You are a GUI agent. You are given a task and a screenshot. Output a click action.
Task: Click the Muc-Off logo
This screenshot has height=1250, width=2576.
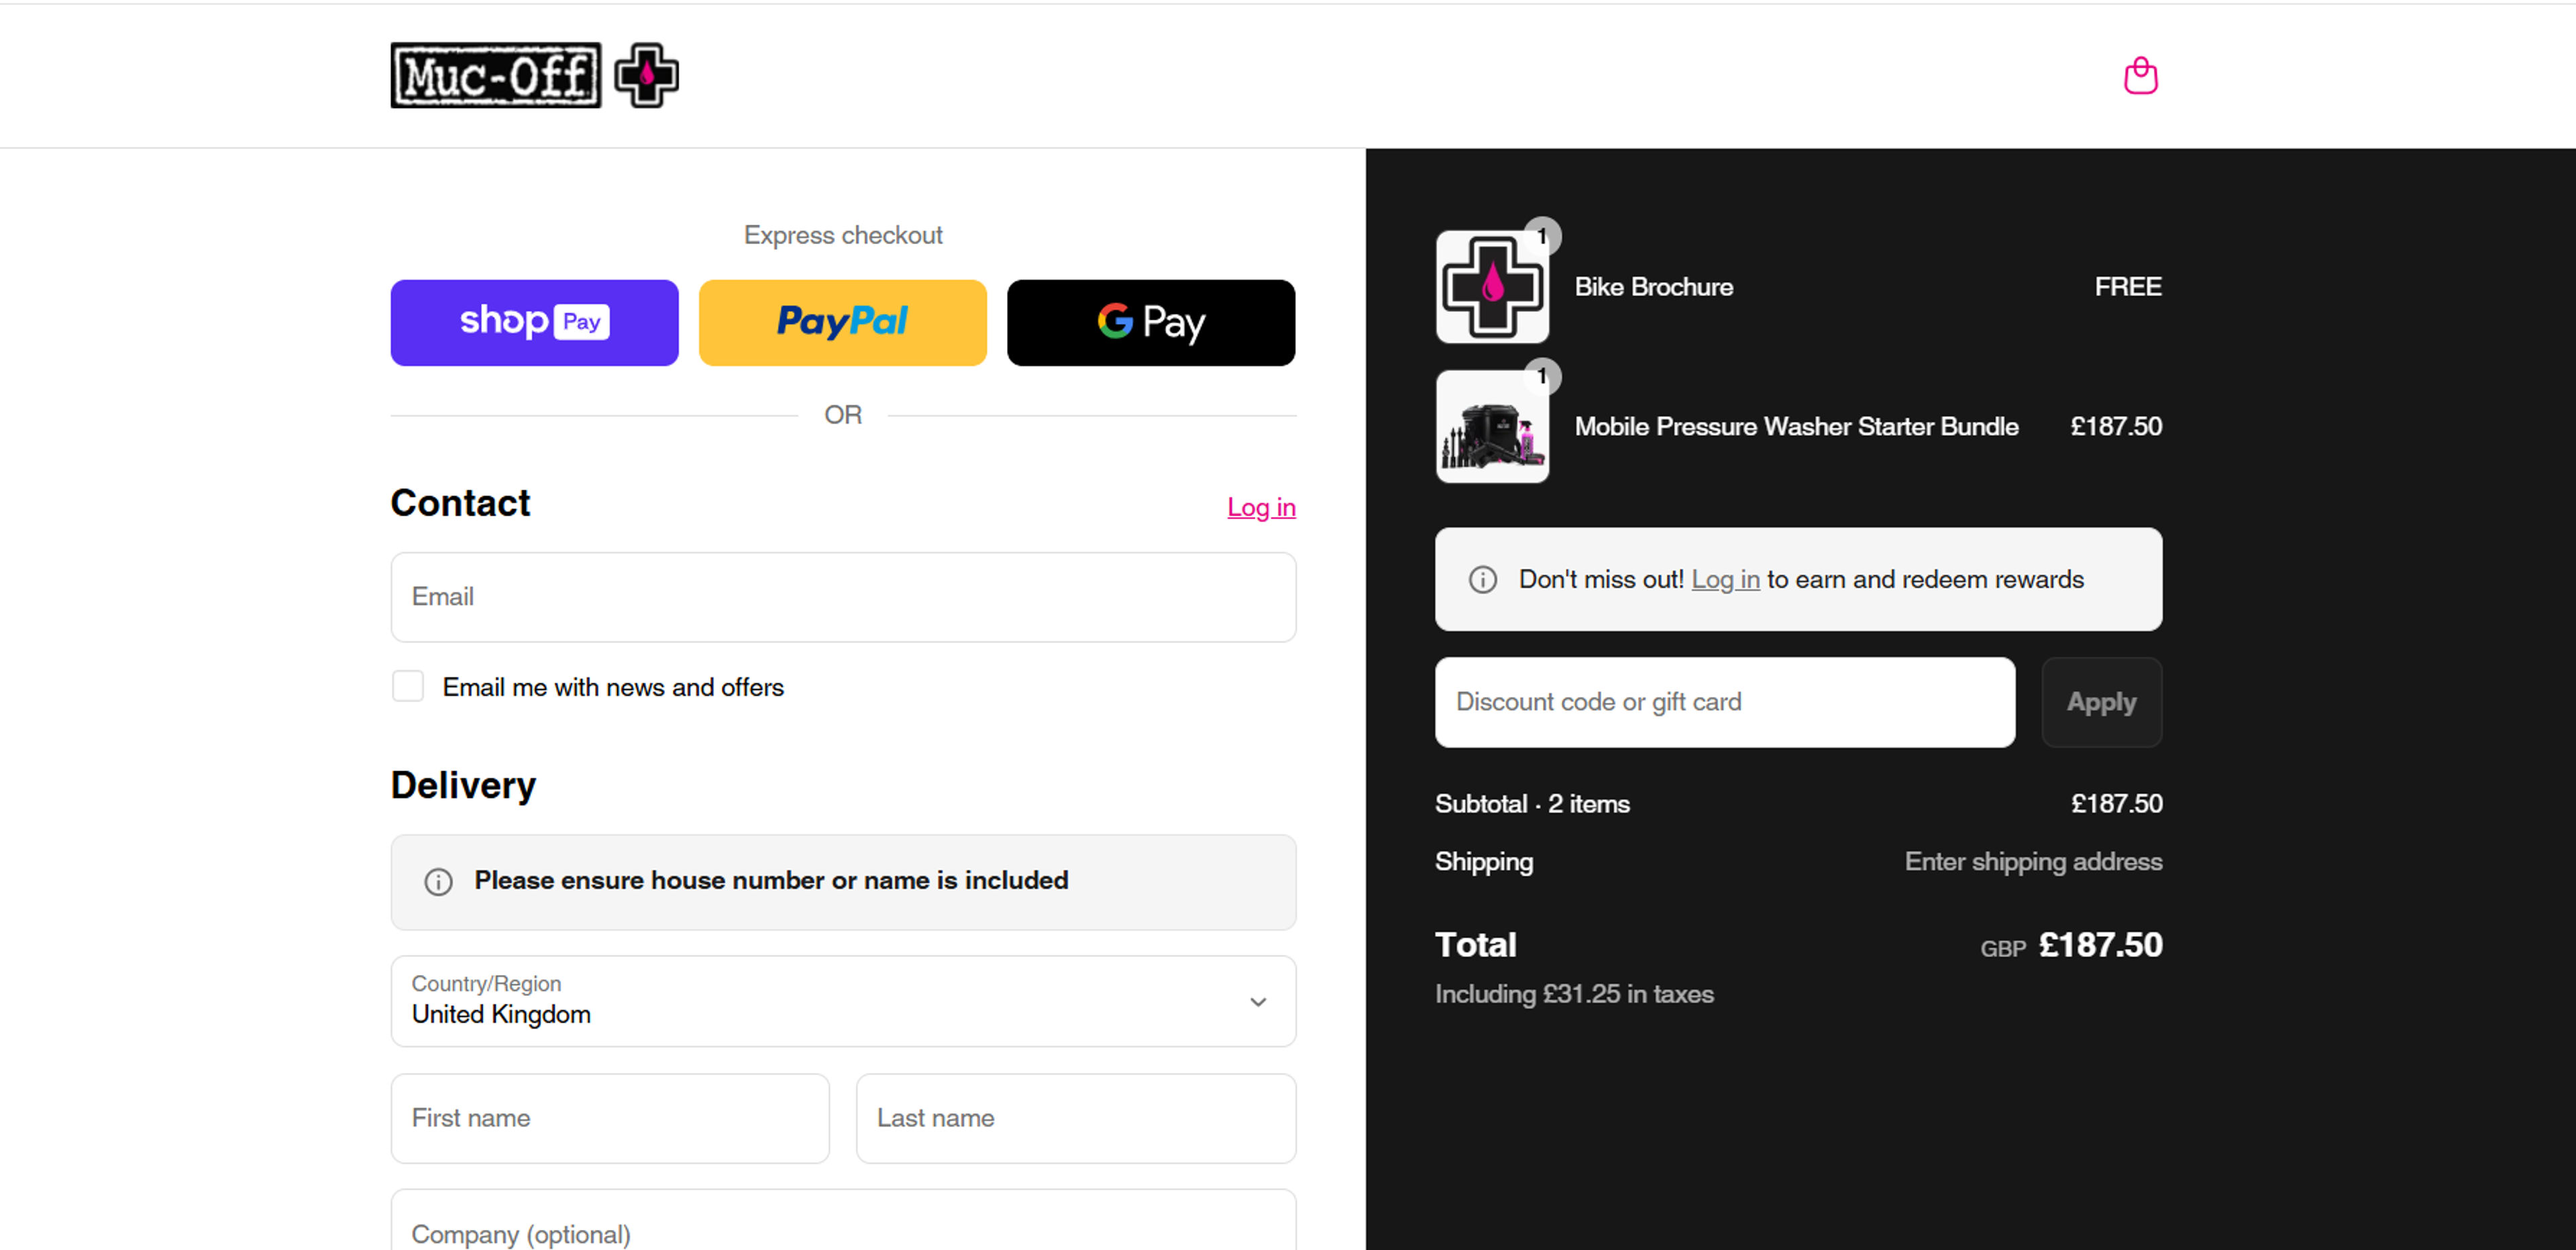tap(496, 76)
